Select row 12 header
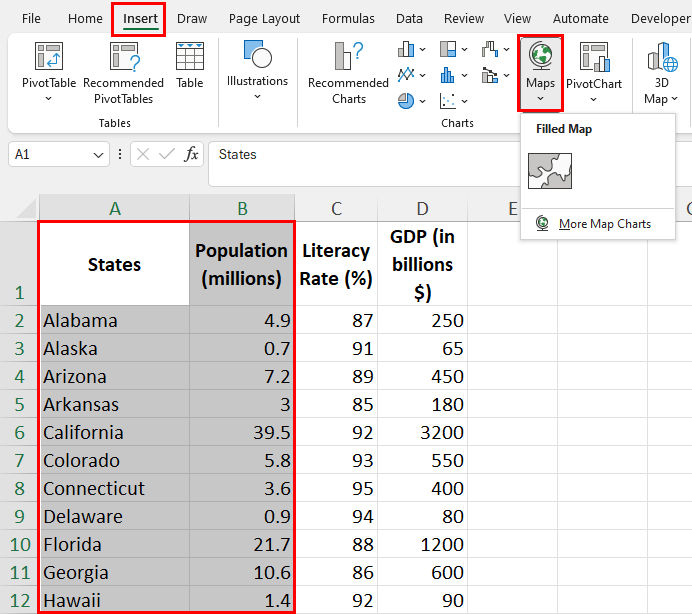 point(19,600)
